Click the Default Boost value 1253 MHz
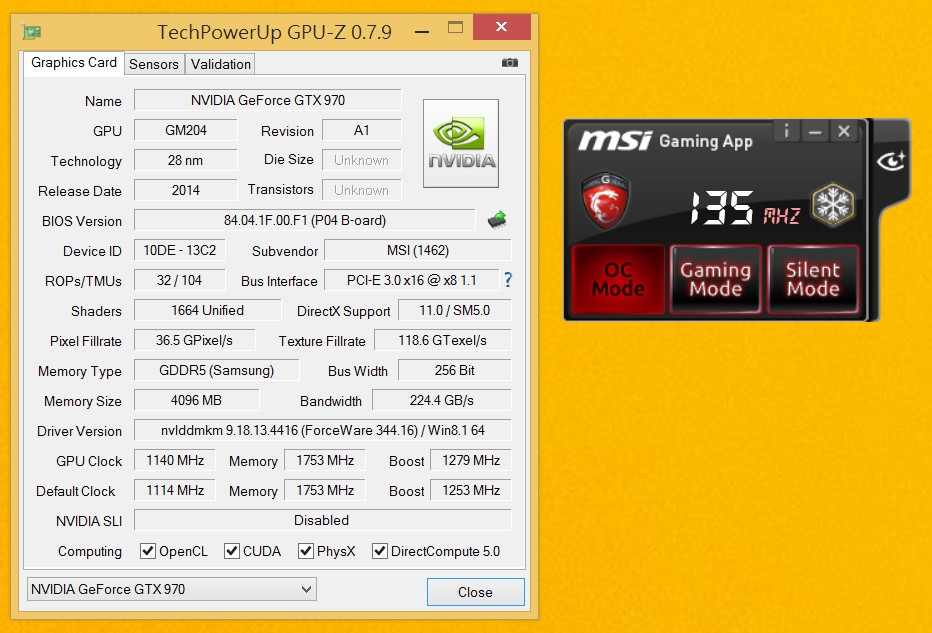Viewport: 932px width, 633px height. [471, 490]
